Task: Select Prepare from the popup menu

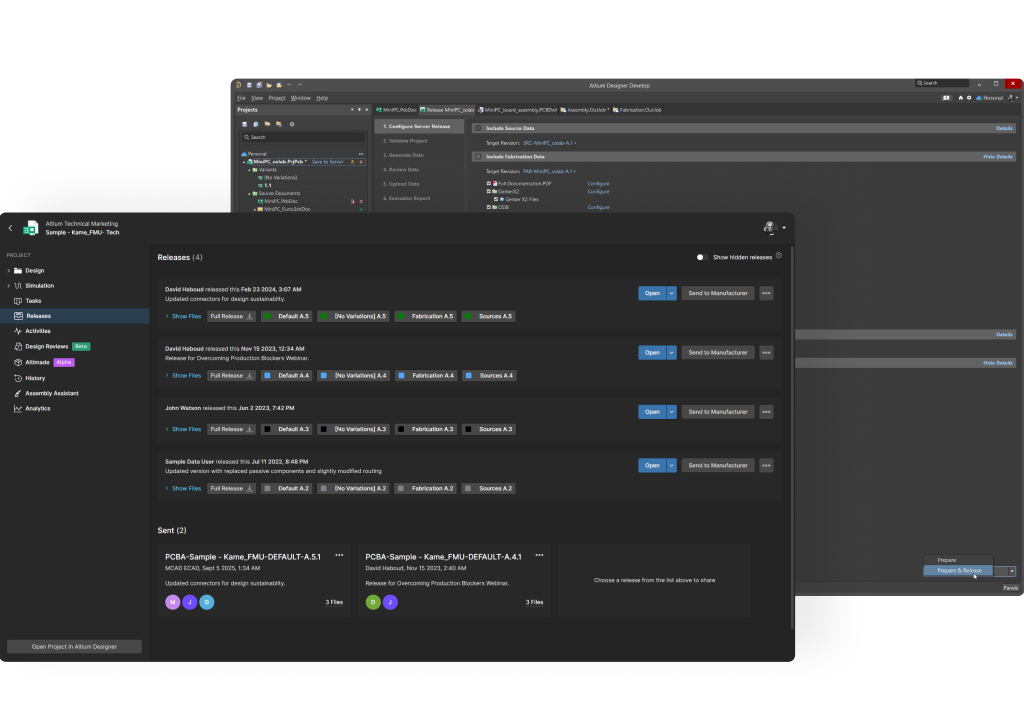Action: pyautogui.click(x=947, y=560)
